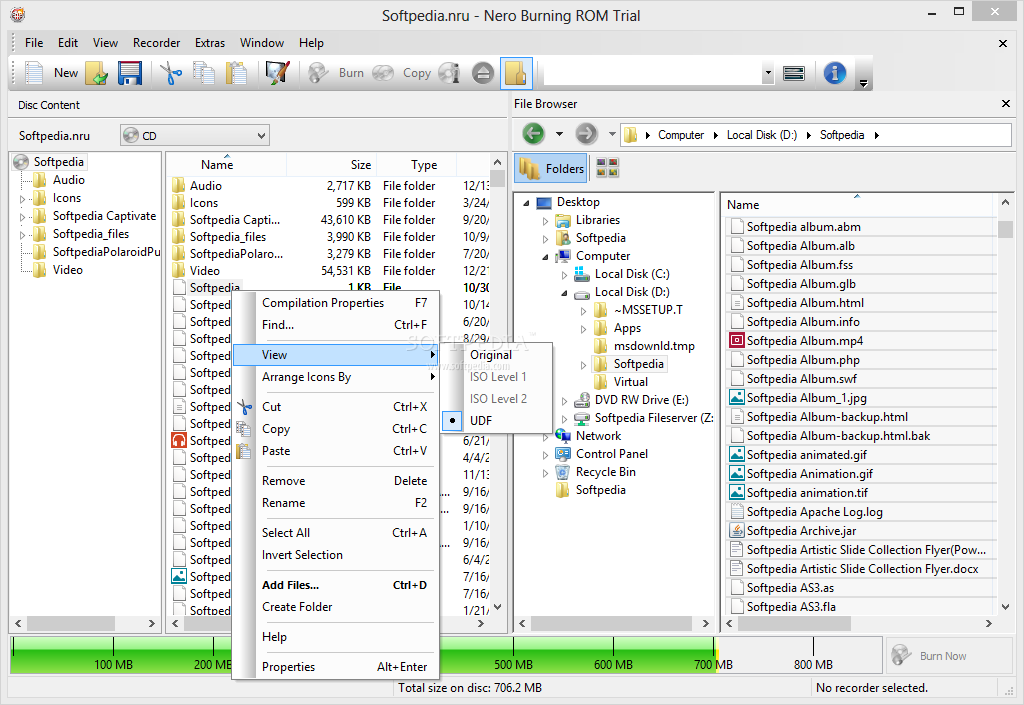
Task: Click Create Folder in context menu
Action: (x=336, y=606)
